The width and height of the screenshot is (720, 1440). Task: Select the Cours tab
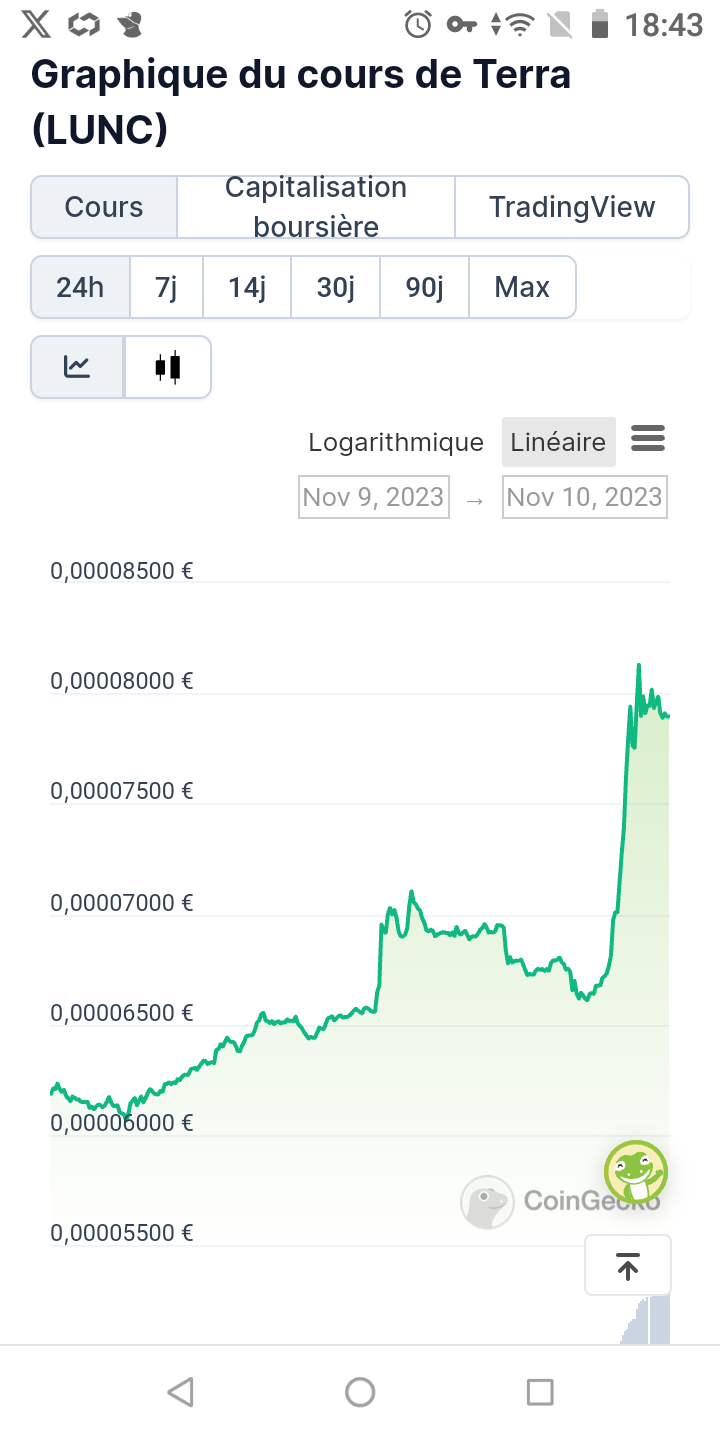click(x=104, y=207)
